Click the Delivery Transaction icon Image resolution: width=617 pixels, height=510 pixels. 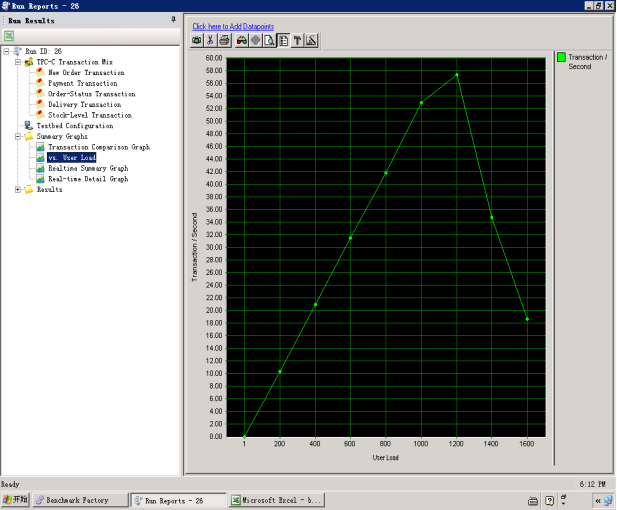(40, 104)
